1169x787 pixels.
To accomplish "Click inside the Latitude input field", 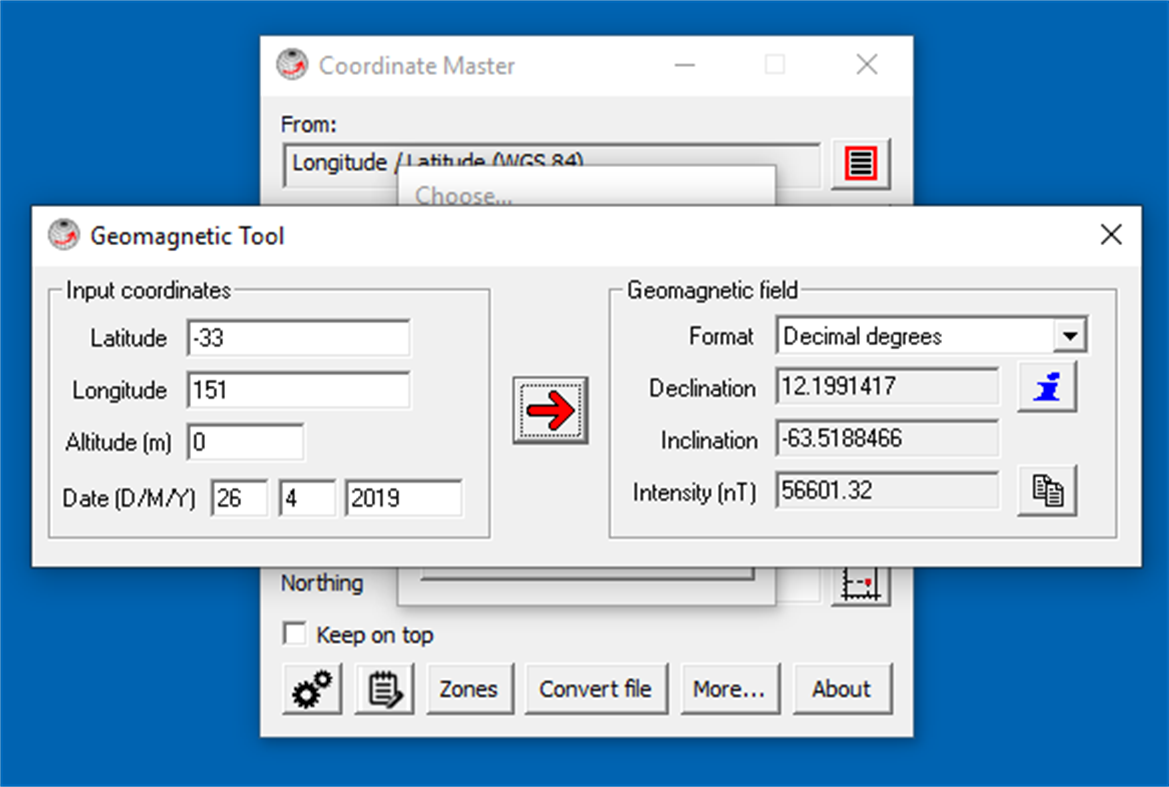I will pos(297,338).
